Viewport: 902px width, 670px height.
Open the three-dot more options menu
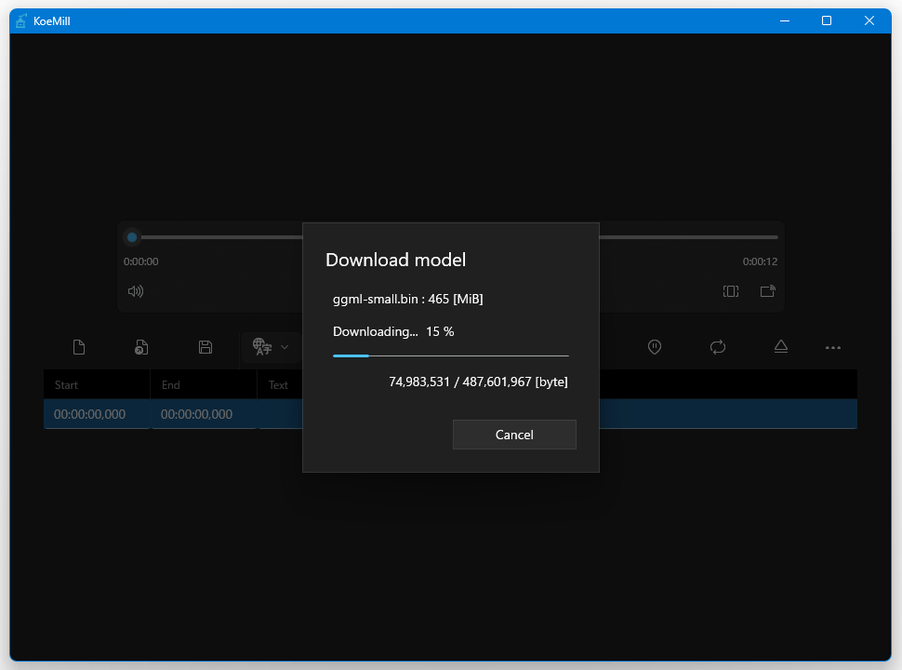(x=833, y=348)
